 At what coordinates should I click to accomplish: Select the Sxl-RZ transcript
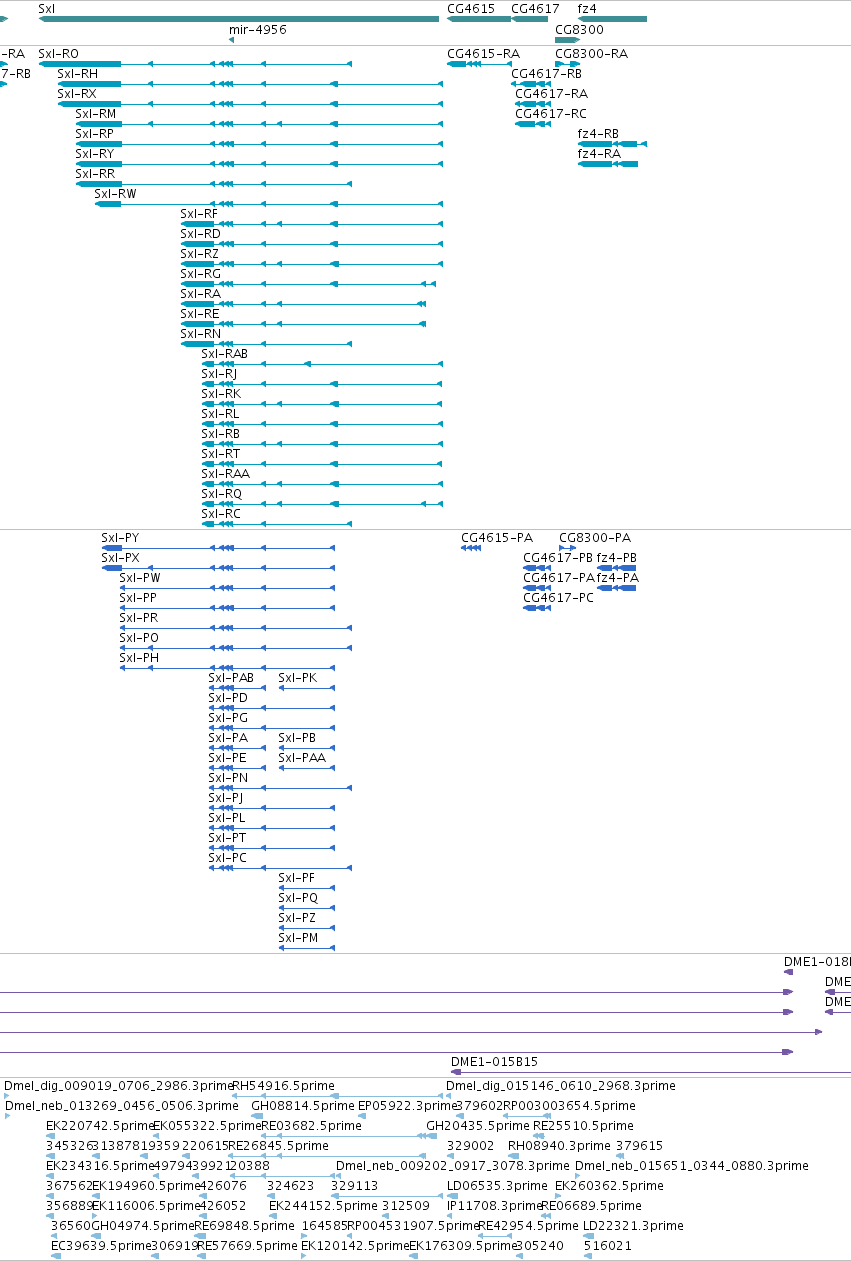pos(199,254)
